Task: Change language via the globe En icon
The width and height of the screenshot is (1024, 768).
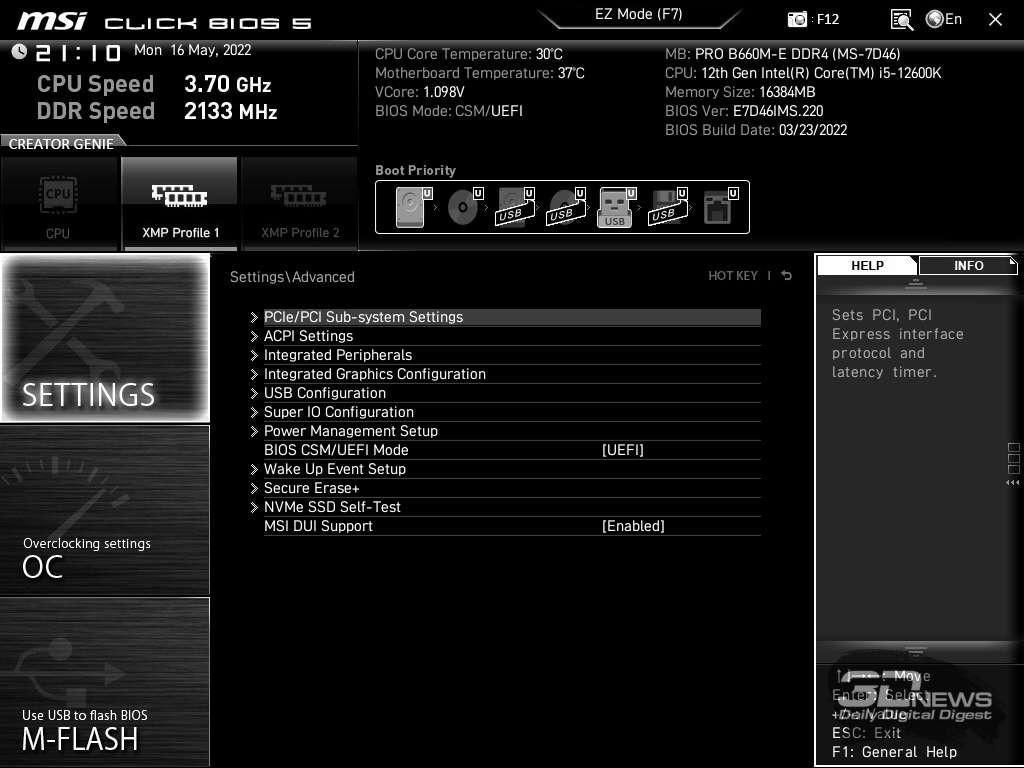Action: click(944, 19)
